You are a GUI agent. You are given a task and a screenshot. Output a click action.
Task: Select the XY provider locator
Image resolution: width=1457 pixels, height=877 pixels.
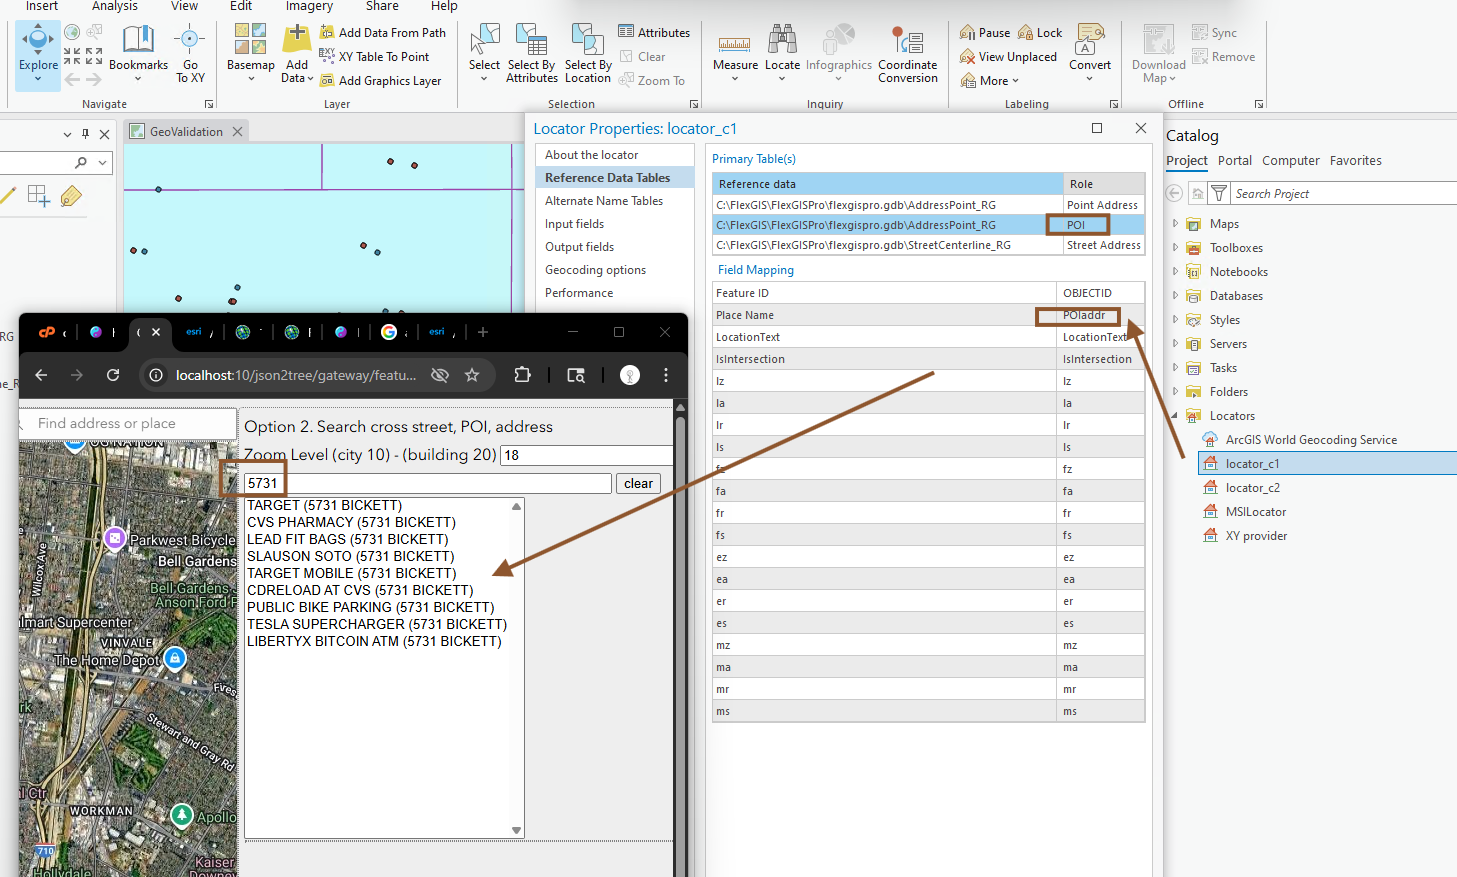(1256, 536)
